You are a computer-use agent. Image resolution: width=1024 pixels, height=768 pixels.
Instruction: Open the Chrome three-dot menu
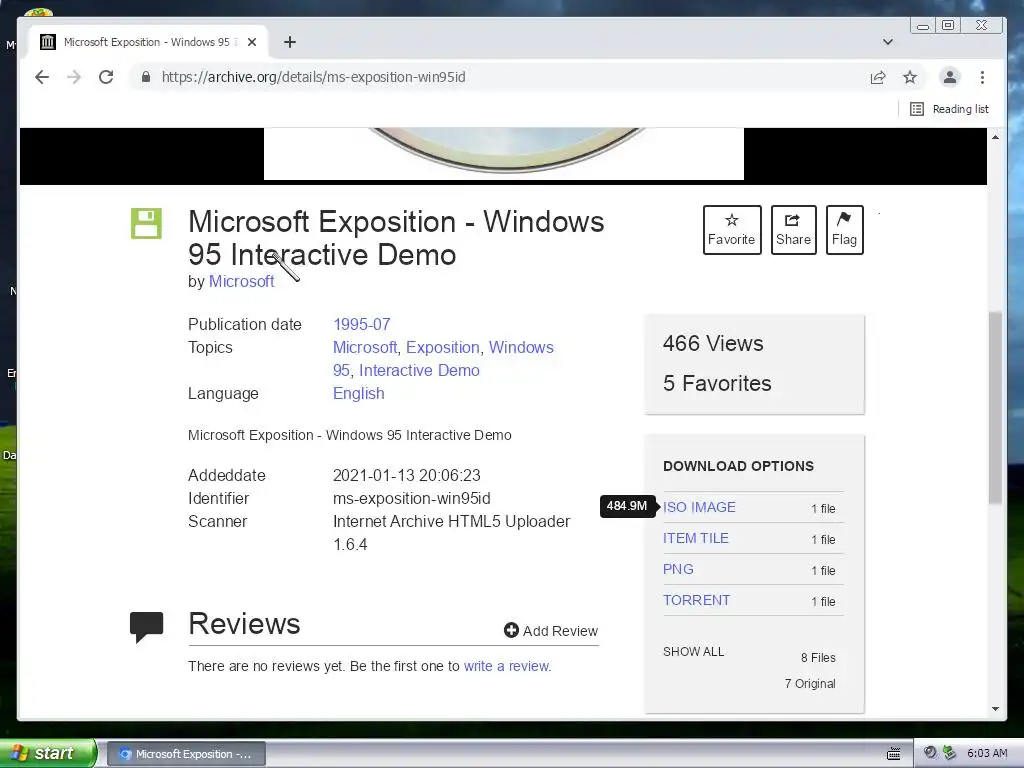tap(982, 77)
